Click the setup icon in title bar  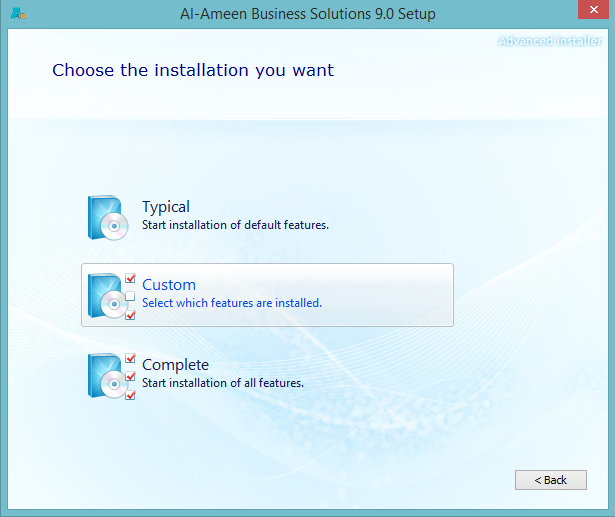pos(18,15)
